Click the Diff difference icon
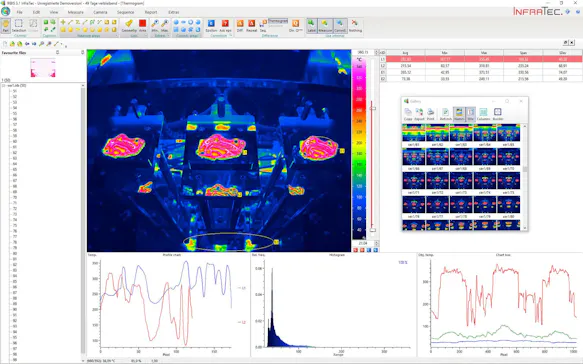Screen dimensions: 583x364 click(x=240, y=26)
